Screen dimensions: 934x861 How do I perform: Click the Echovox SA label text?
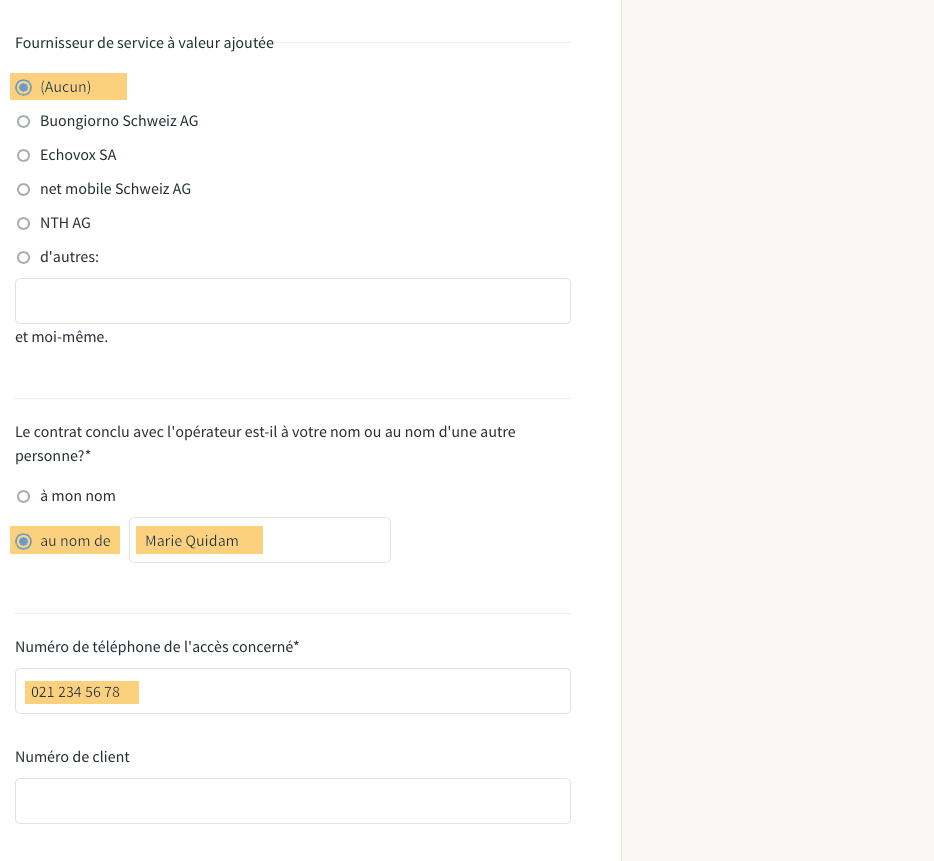[78, 155]
